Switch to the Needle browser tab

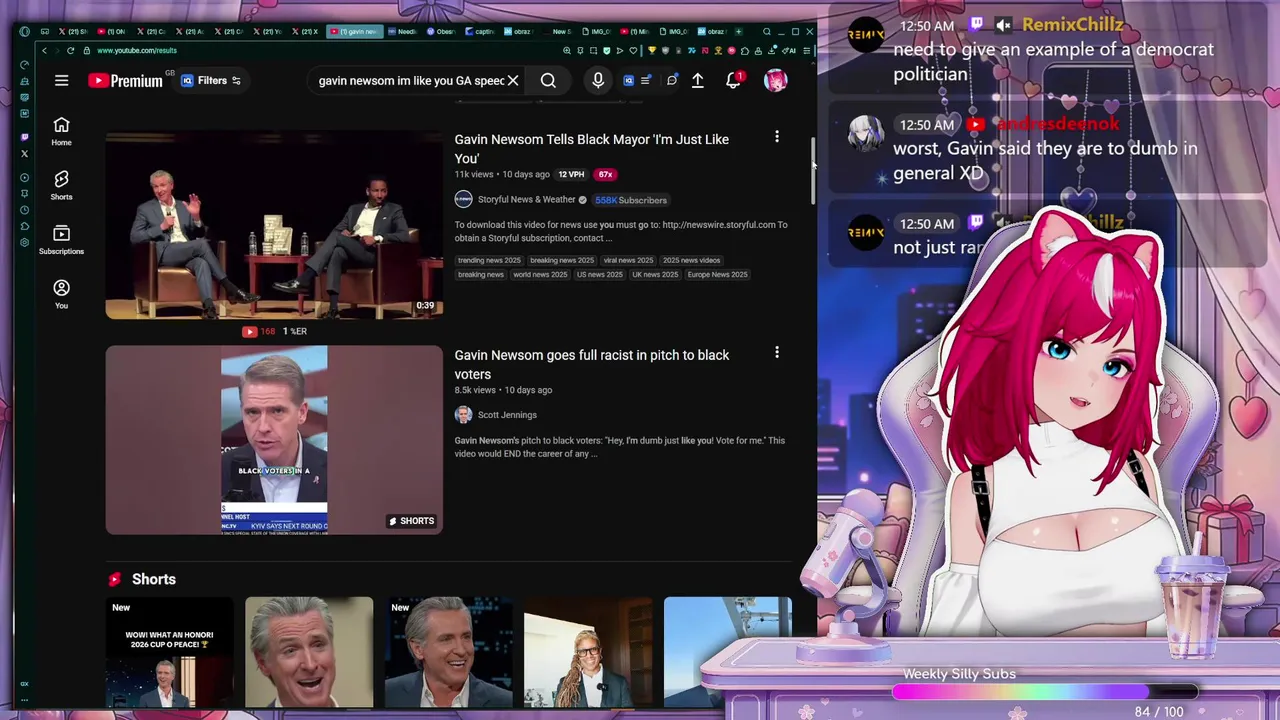pyautogui.click(x=402, y=31)
